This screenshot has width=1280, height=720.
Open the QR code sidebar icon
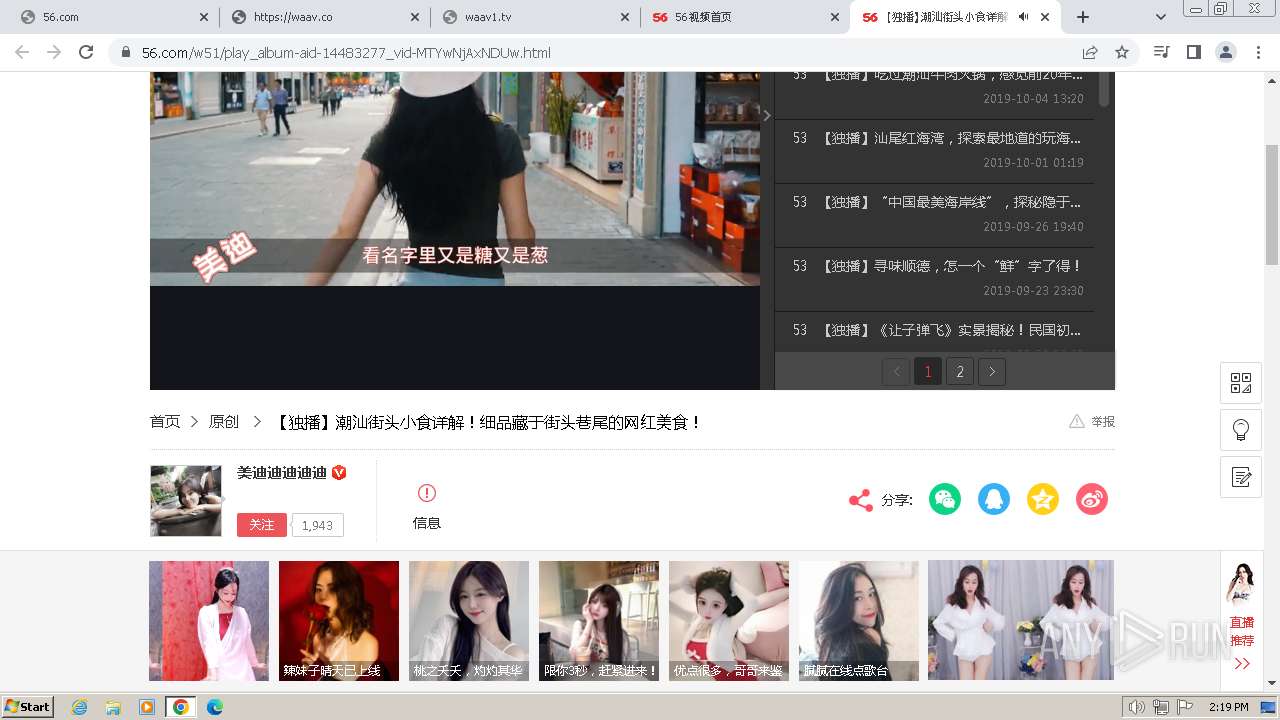tap(1241, 383)
